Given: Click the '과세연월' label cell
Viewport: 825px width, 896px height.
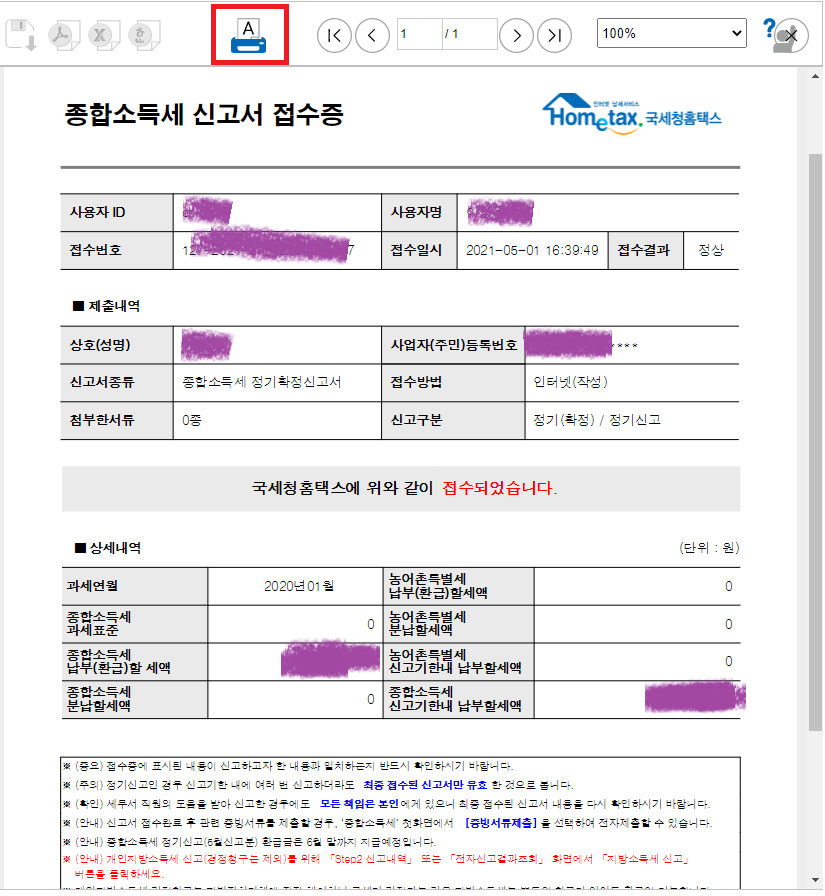Looking at the screenshot, I should coord(134,586).
